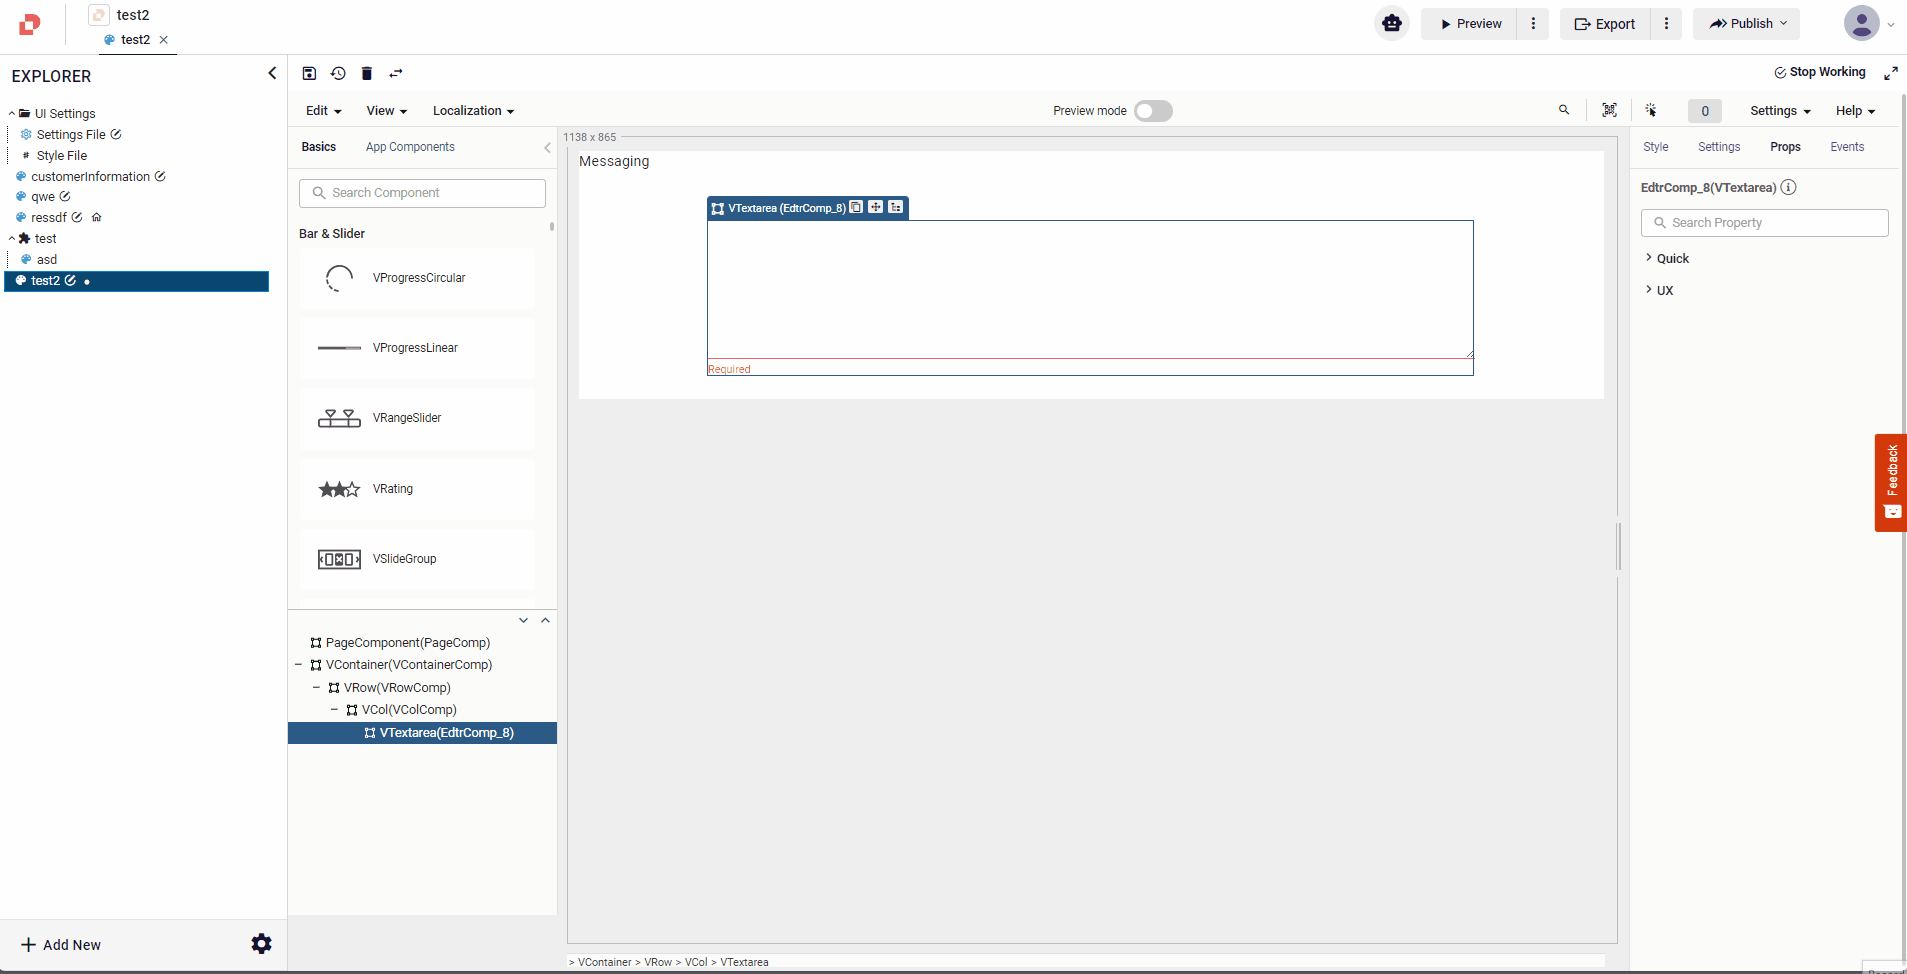Click the Search Property input field
The image size is (1907, 974).
click(1764, 223)
